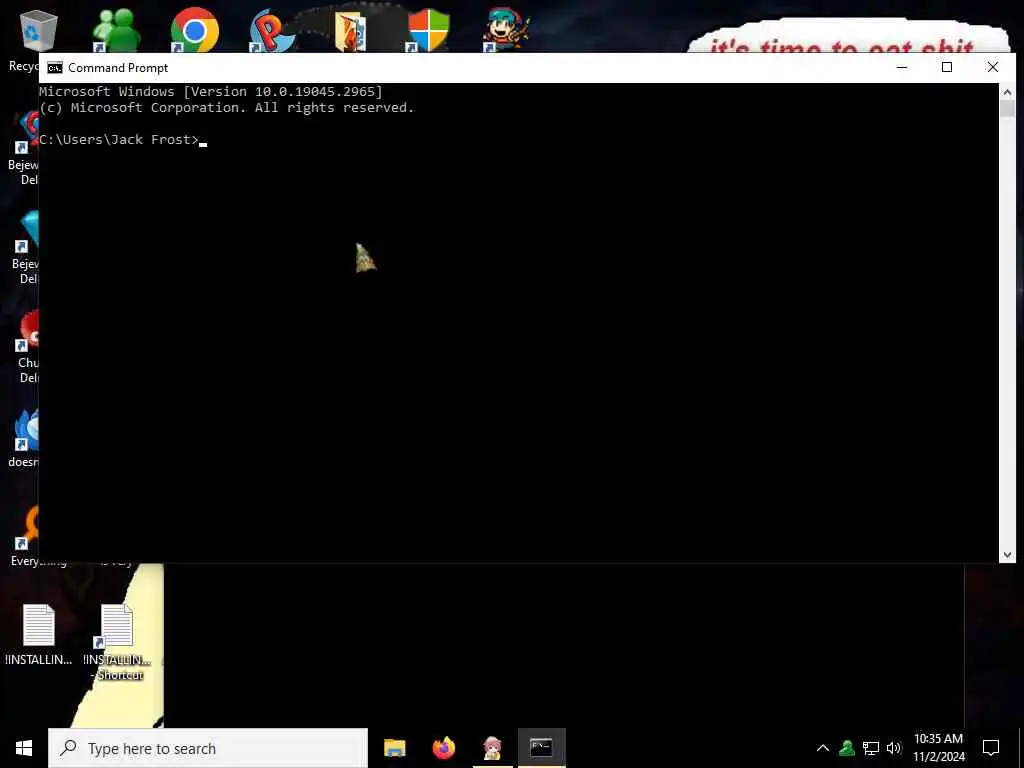
Task: Select the !INSTALLIN... text file on desktop
Action: tap(39, 634)
